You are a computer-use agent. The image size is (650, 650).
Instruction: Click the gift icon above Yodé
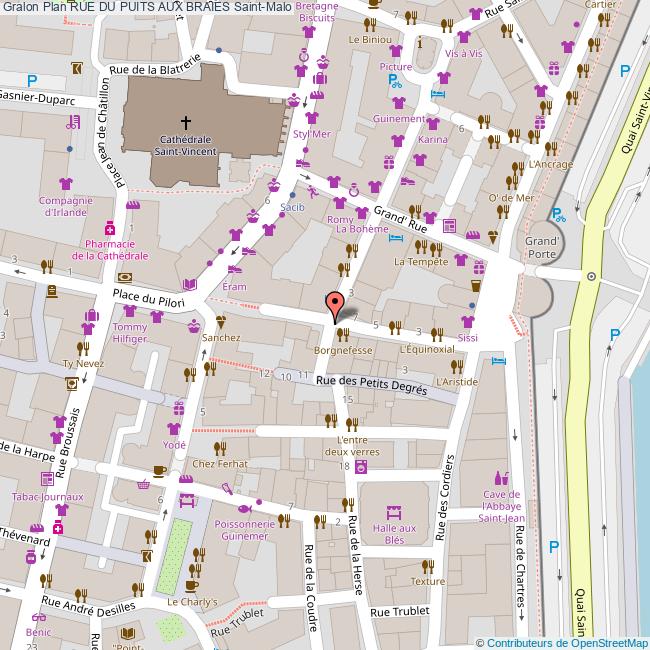pos(178,409)
